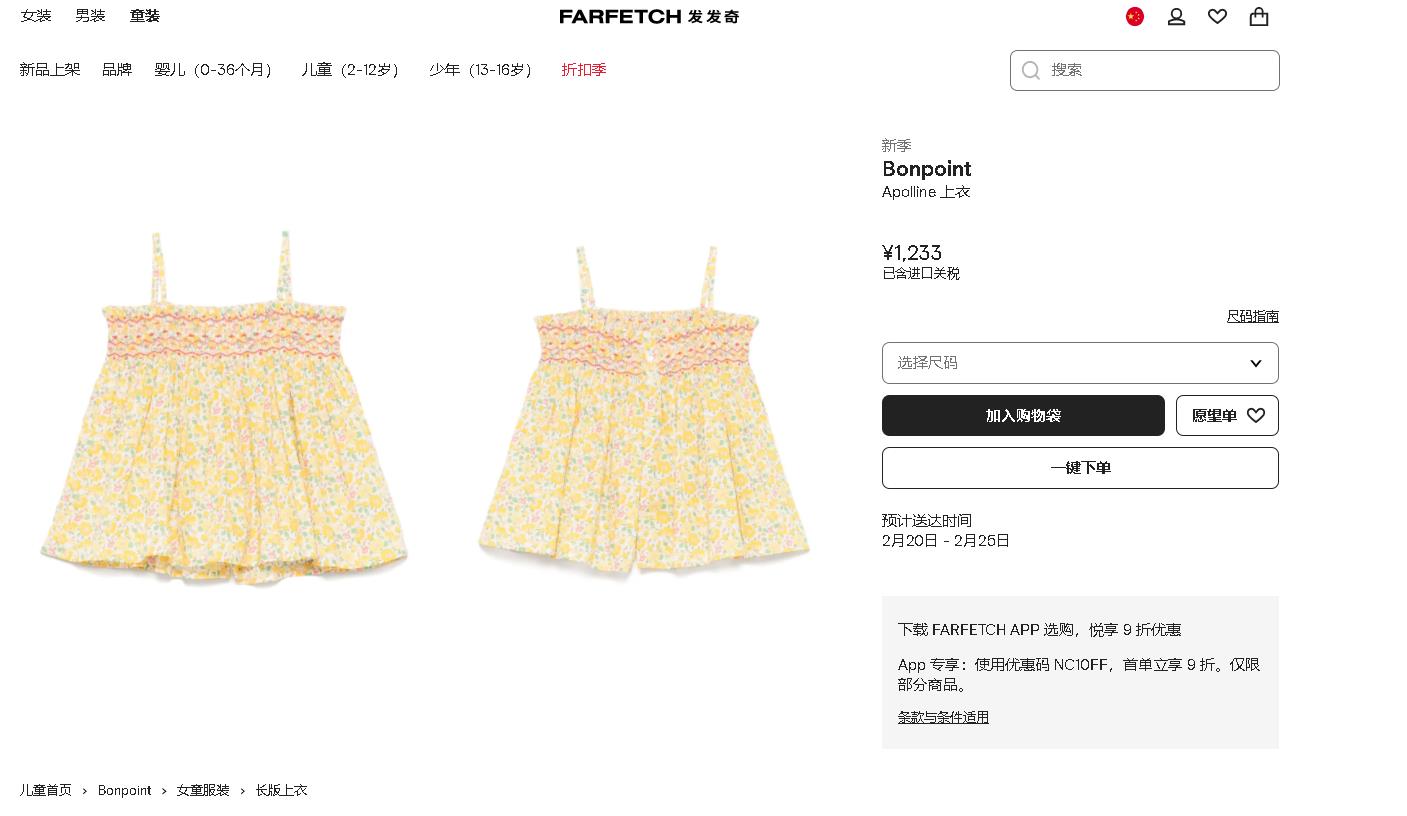
Task: Open 条款与条件适用 link
Action: tap(943, 717)
